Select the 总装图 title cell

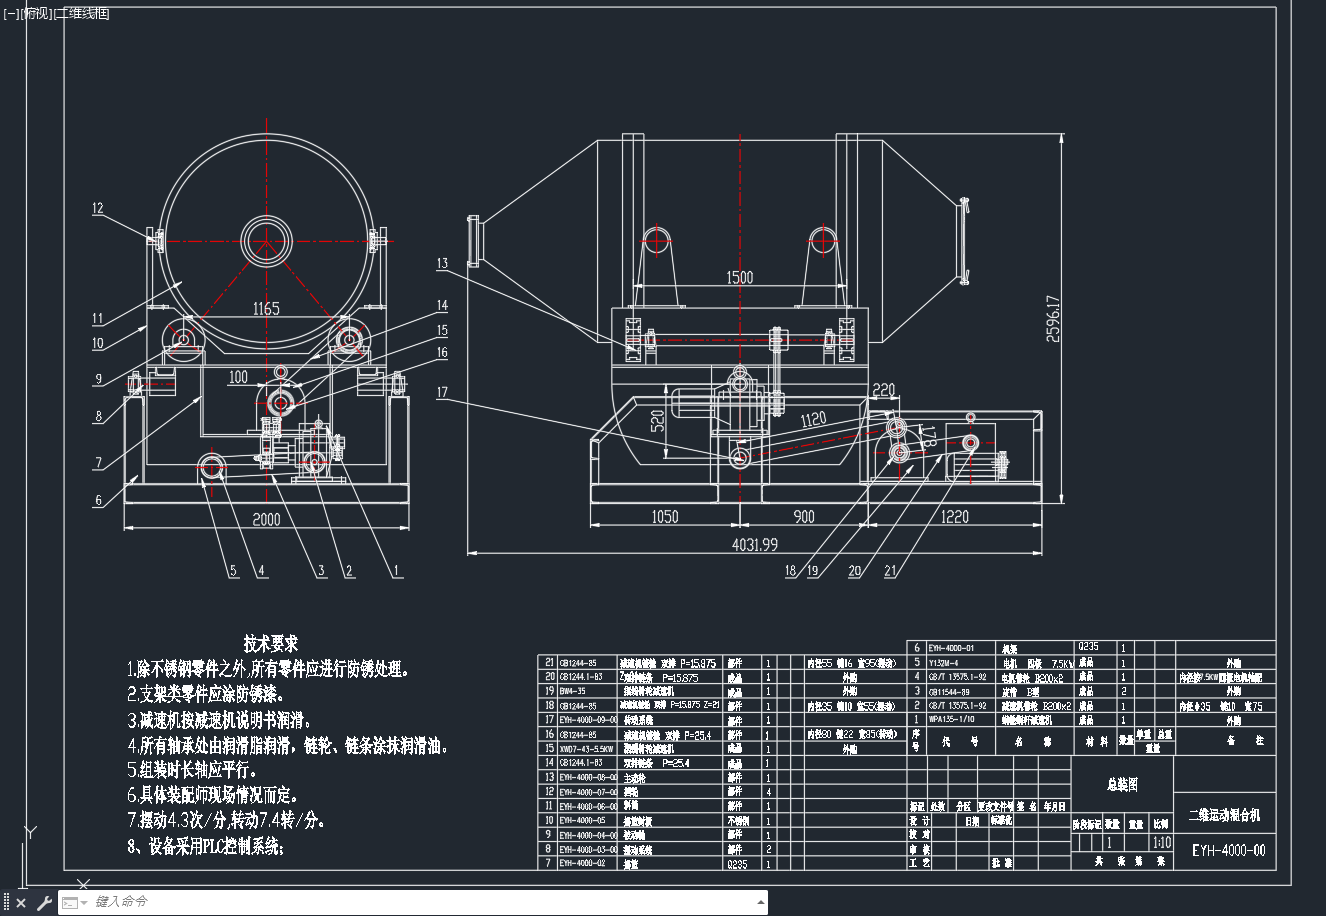[x=1122, y=784]
